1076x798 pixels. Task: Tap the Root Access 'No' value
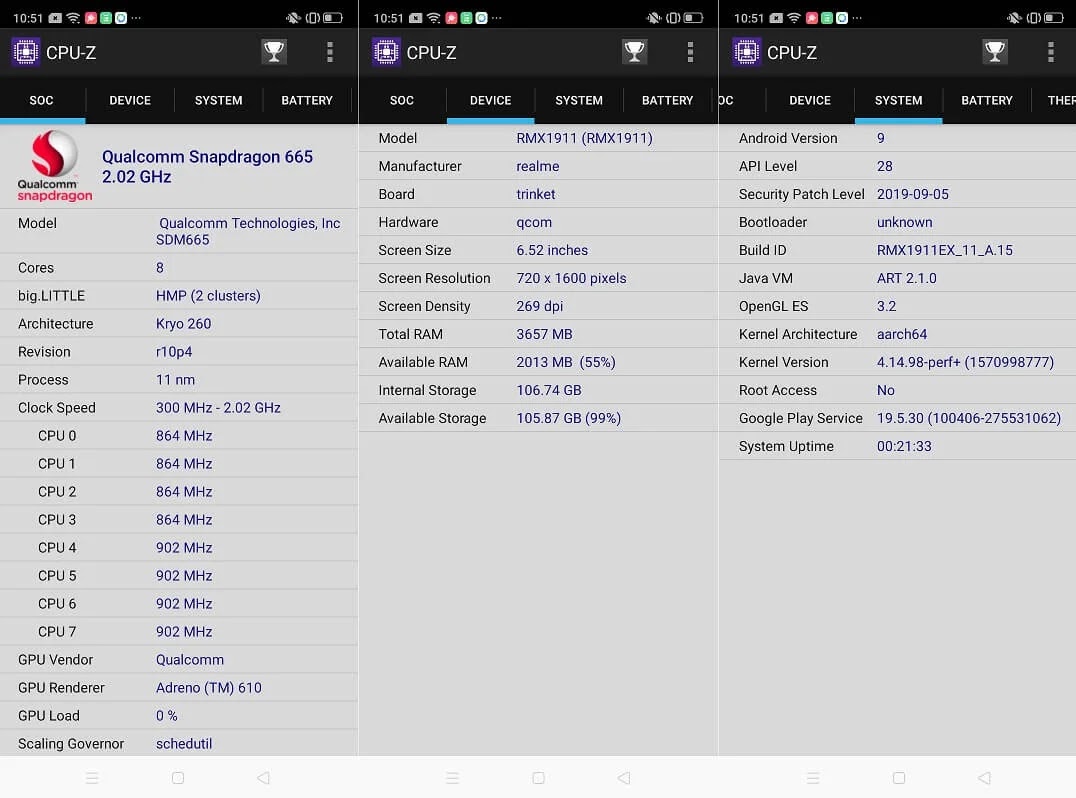885,390
